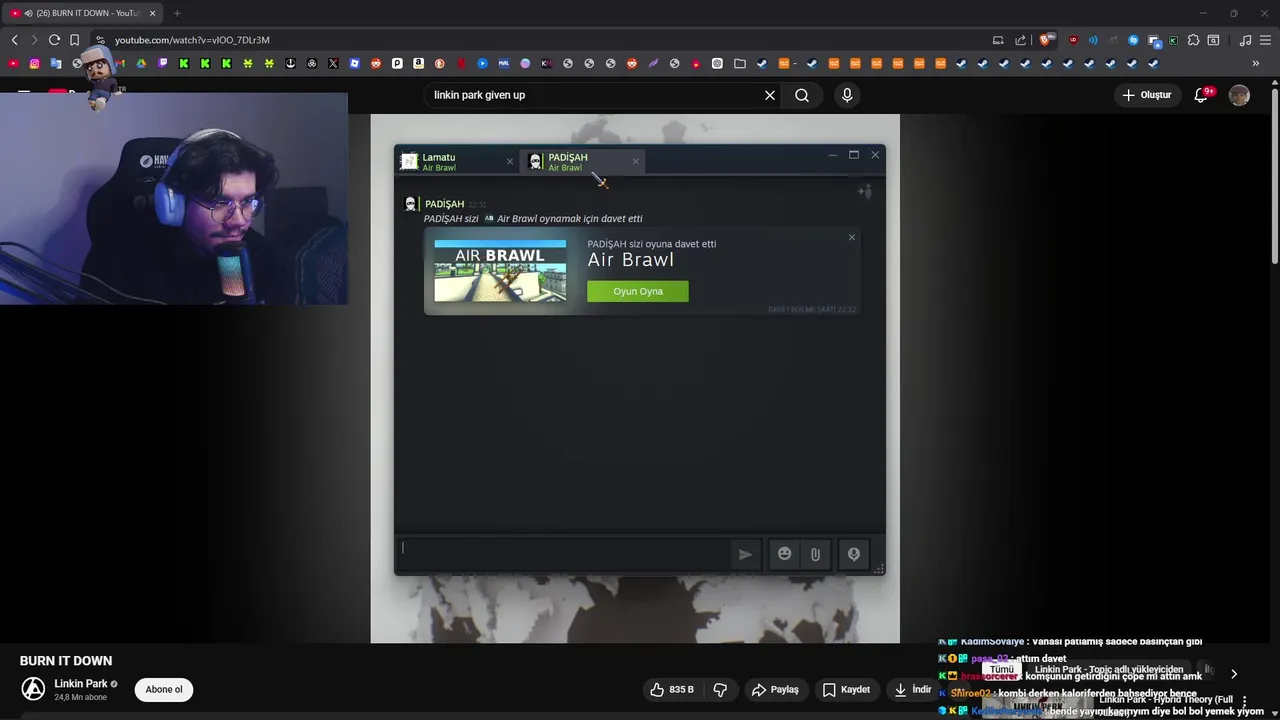Open the browser extensions puzzle icon
The height and width of the screenshot is (720, 1280).
tap(1193, 40)
